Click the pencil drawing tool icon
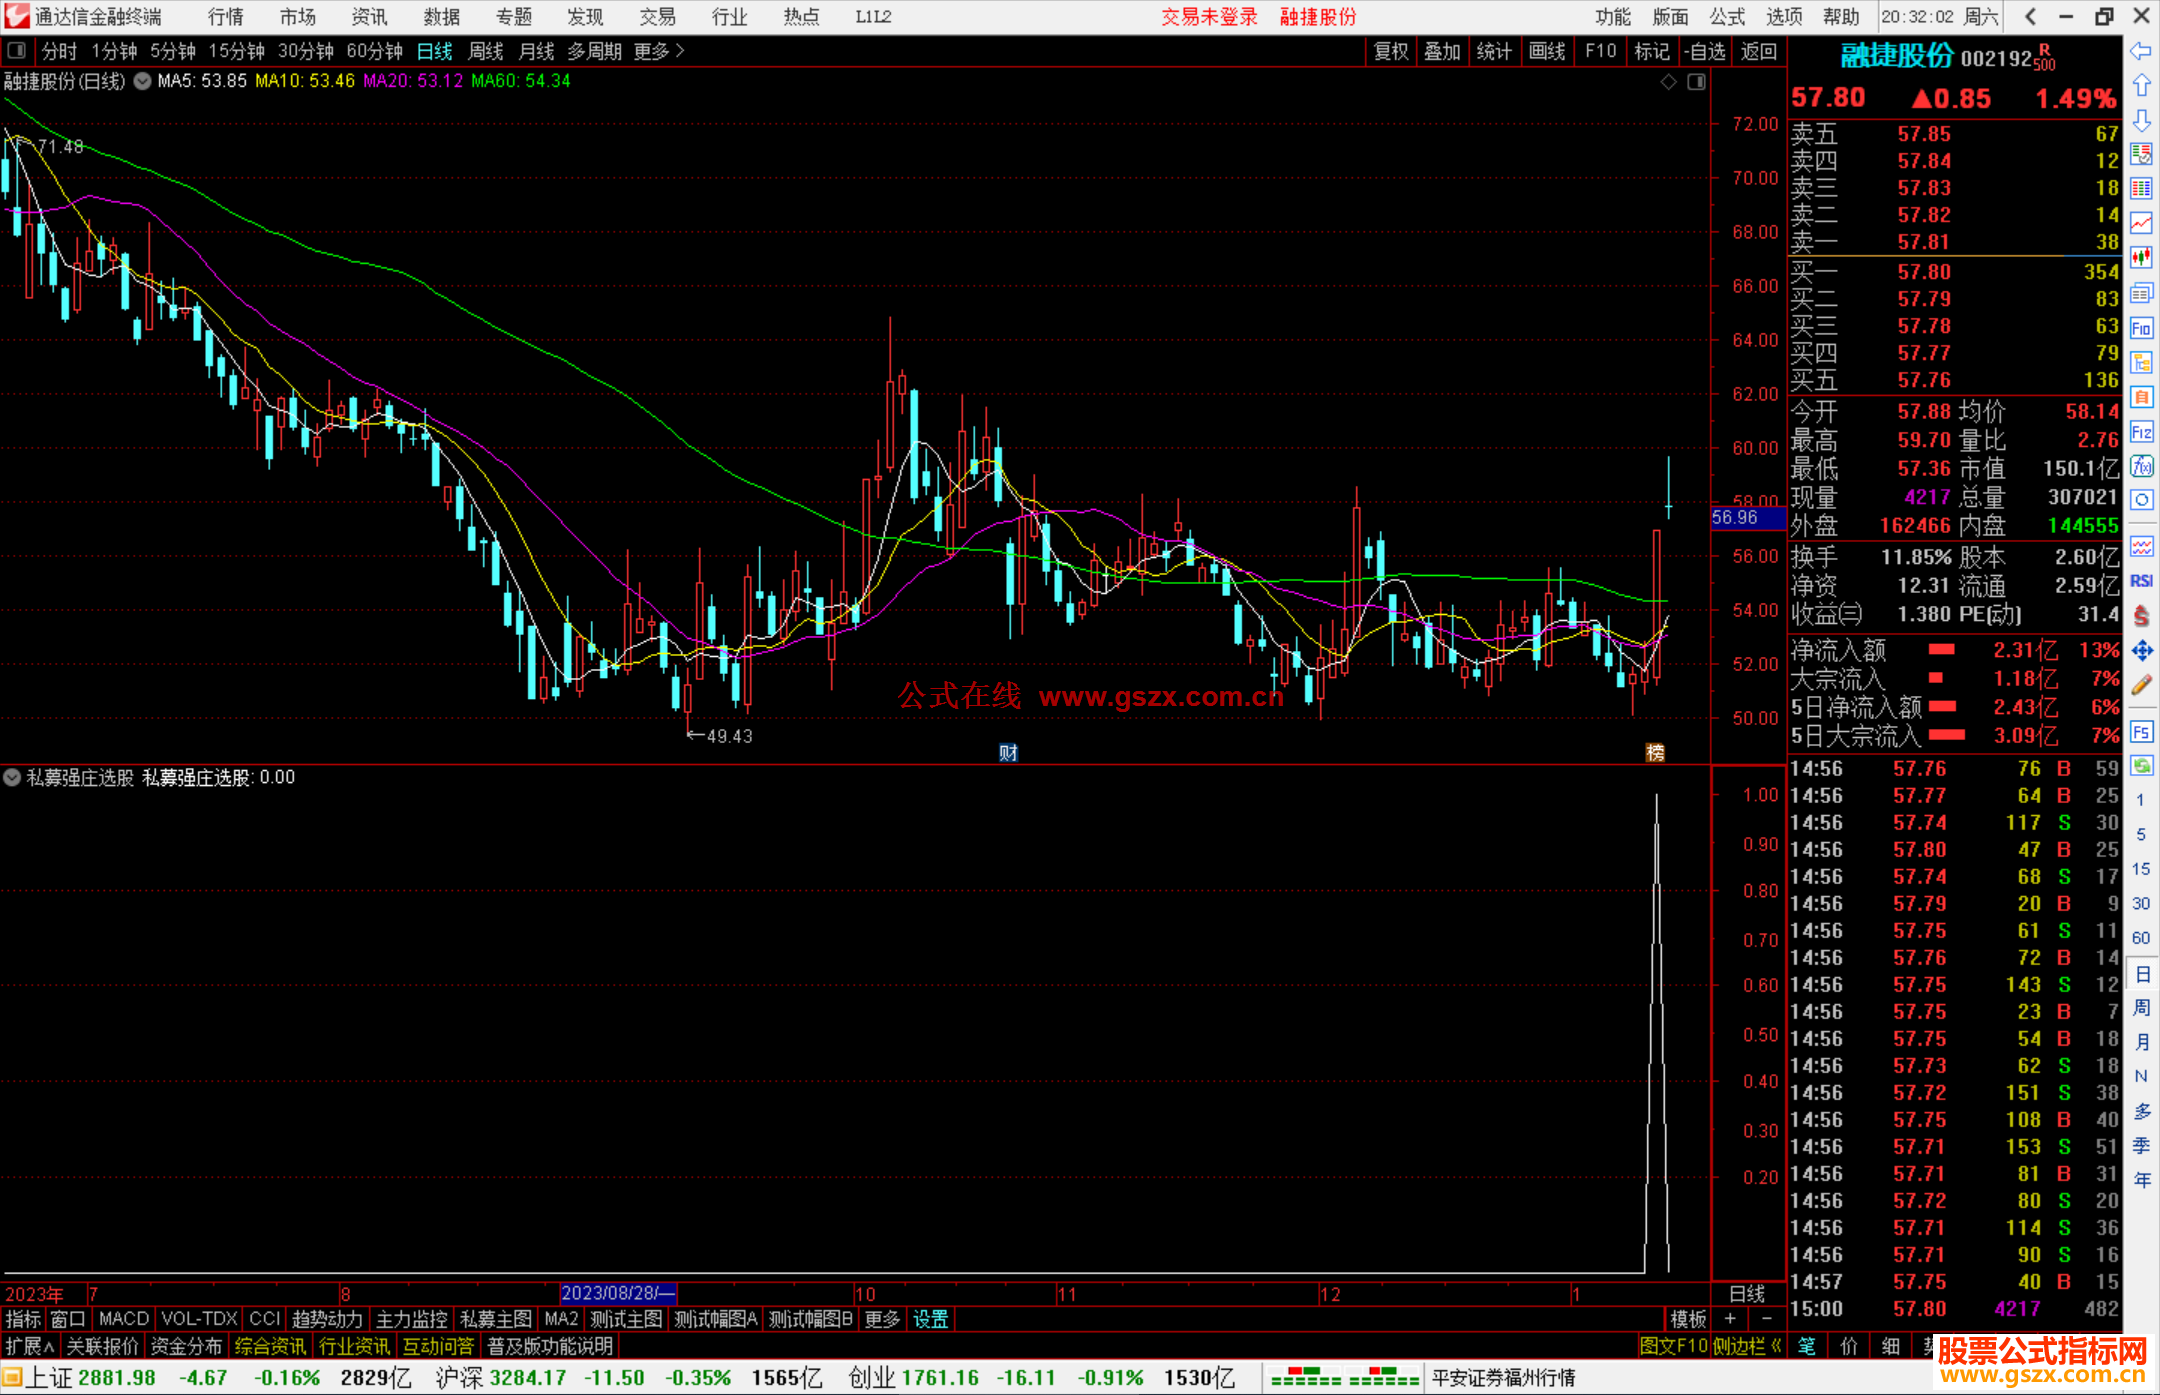The width and height of the screenshot is (2160, 1395). point(2141,686)
